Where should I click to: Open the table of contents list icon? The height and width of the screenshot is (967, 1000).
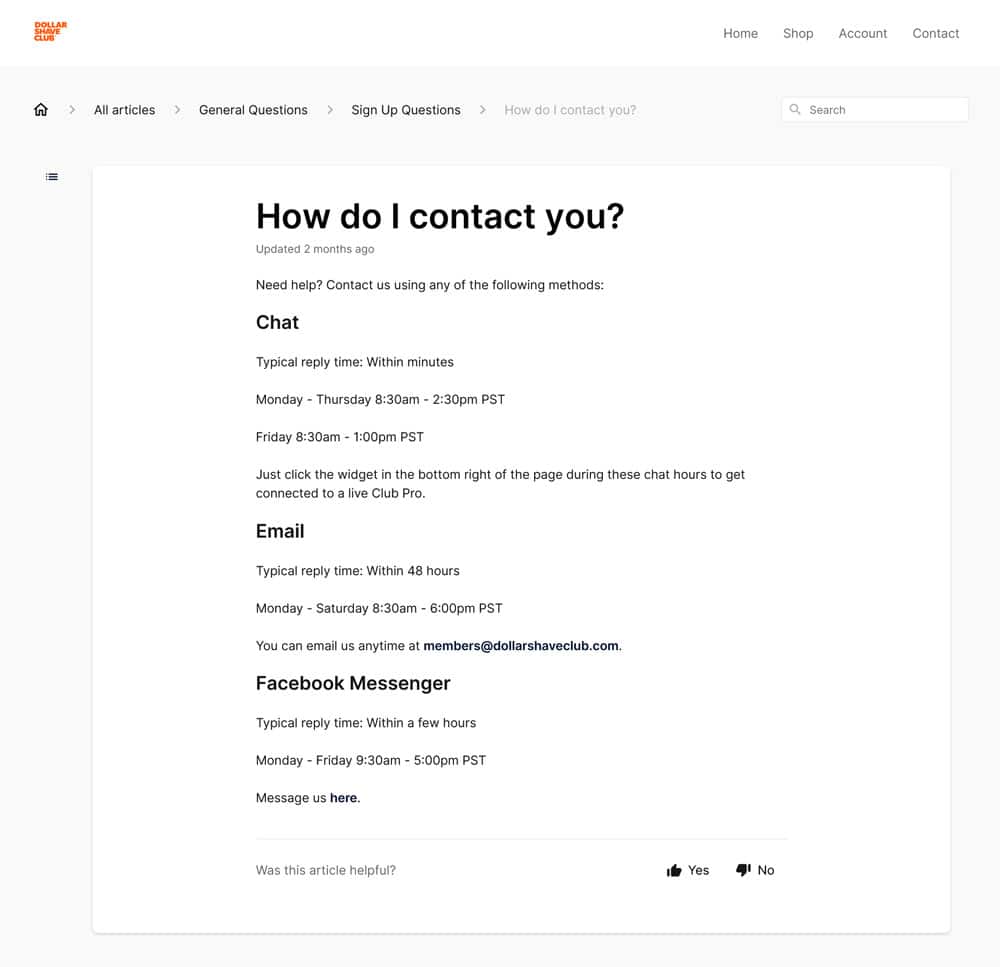click(x=52, y=177)
